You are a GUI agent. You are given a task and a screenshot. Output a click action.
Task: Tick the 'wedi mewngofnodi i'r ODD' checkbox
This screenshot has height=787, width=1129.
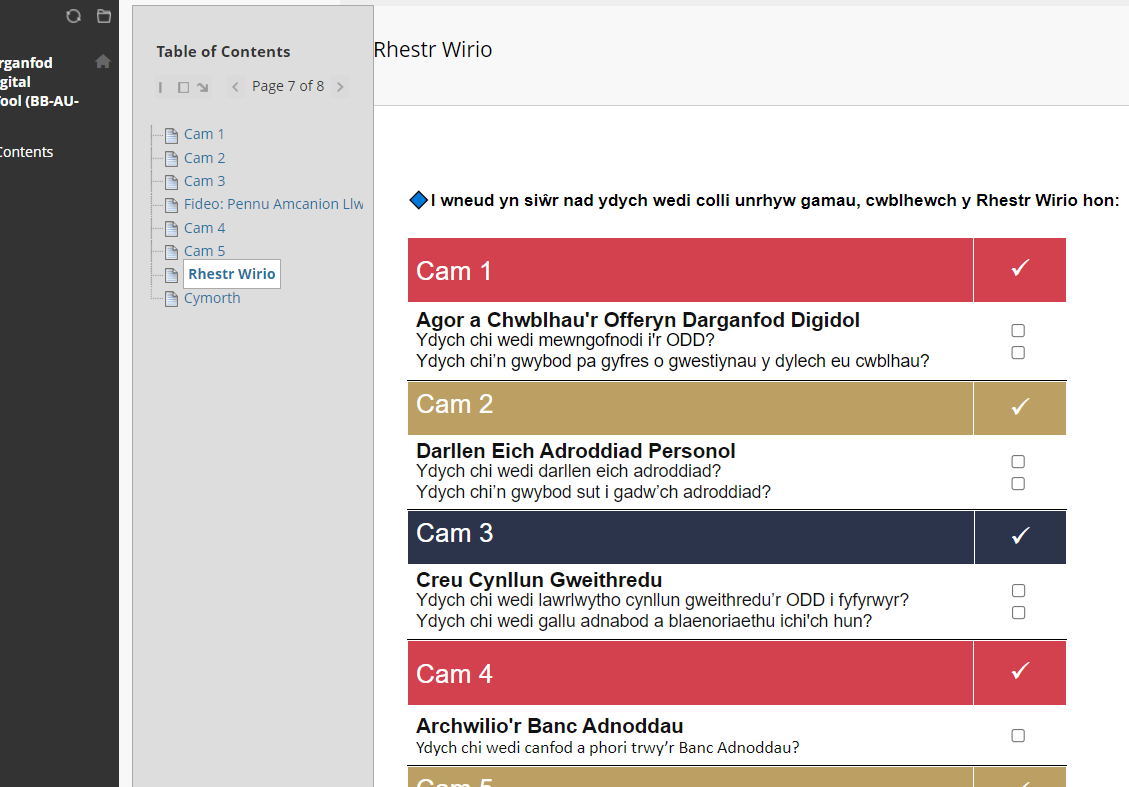(x=1018, y=330)
